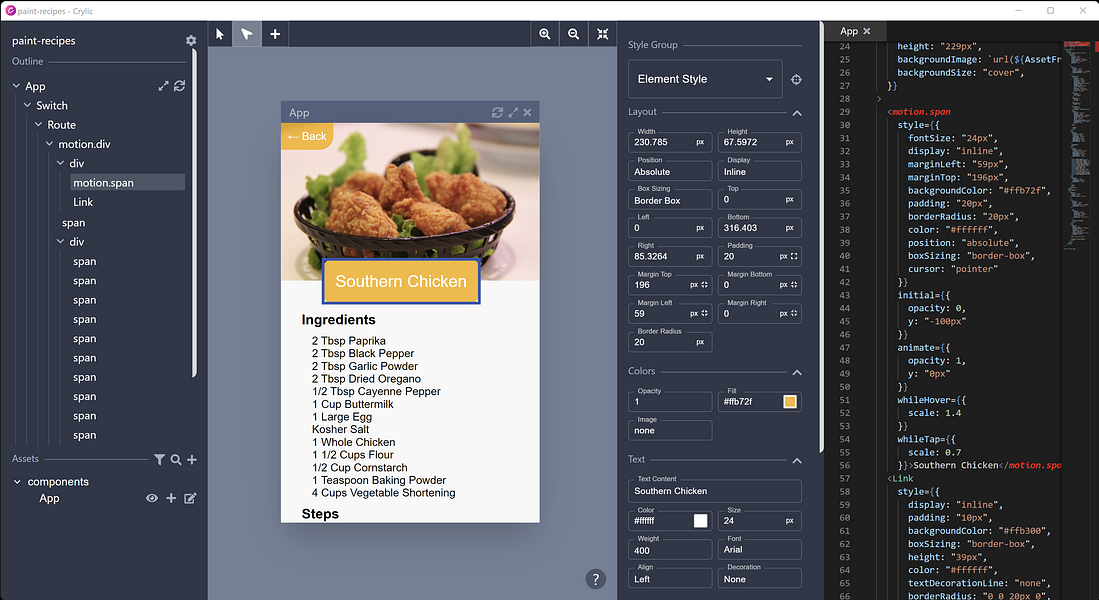Select the Southern Chicken title element
This screenshot has height=600, width=1099.
coord(401,281)
